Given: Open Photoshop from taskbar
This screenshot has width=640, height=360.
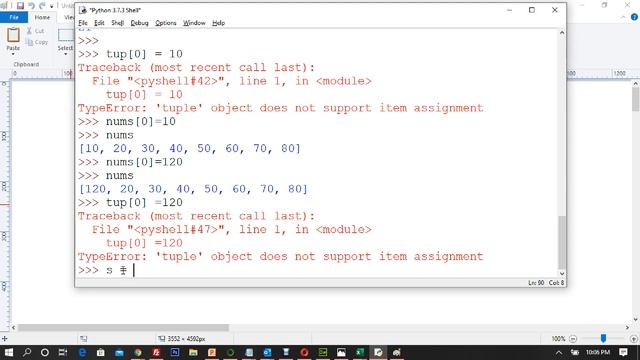Looking at the screenshot, I should click(x=175, y=352).
